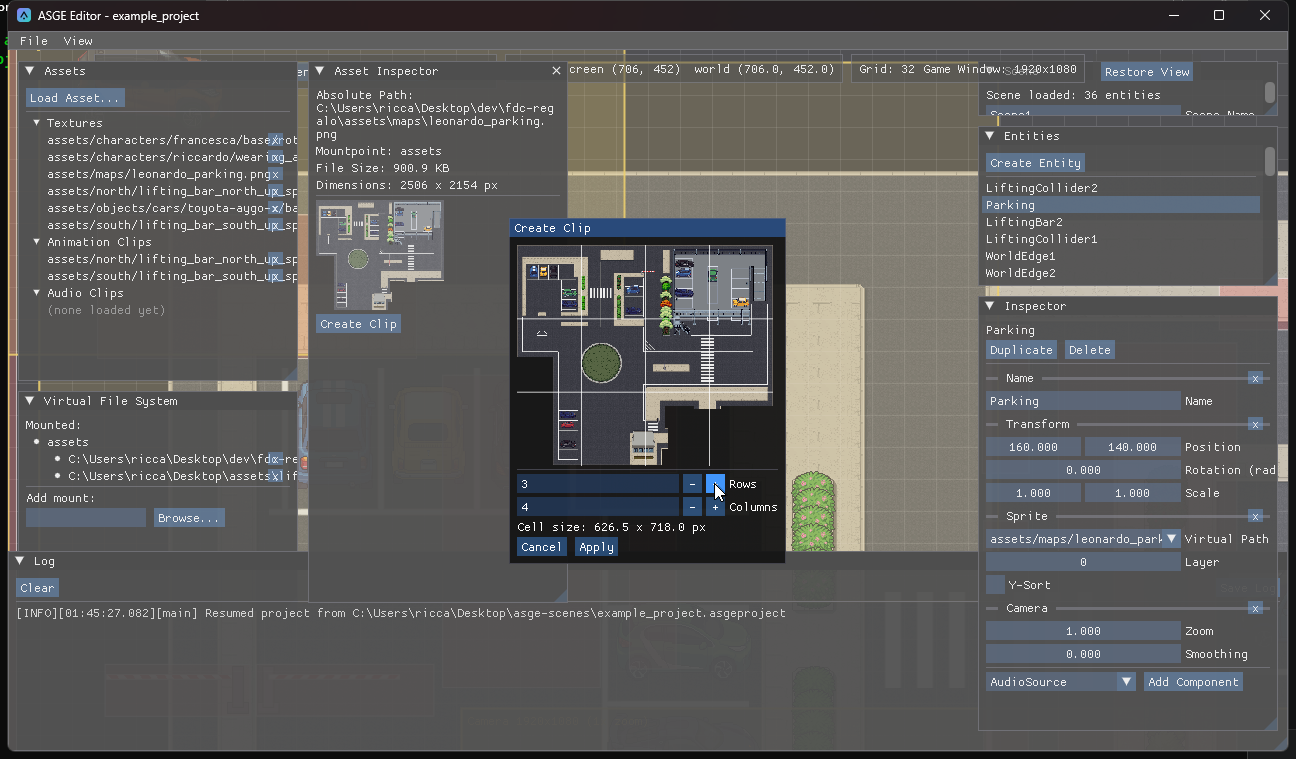Click the Entities panel scrollbar
Image resolution: width=1296 pixels, height=759 pixels.
[1270, 162]
